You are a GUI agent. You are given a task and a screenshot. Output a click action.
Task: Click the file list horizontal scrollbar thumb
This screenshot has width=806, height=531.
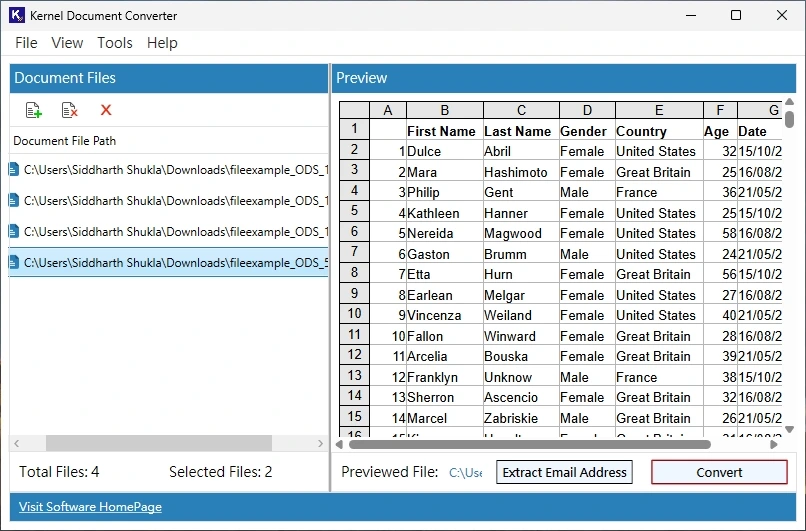pos(159,443)
